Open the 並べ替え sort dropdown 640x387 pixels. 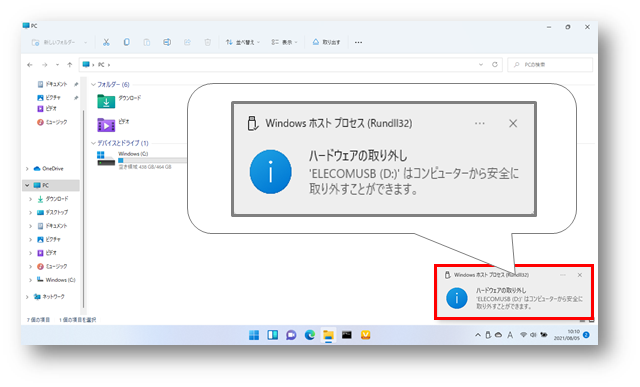243,42
